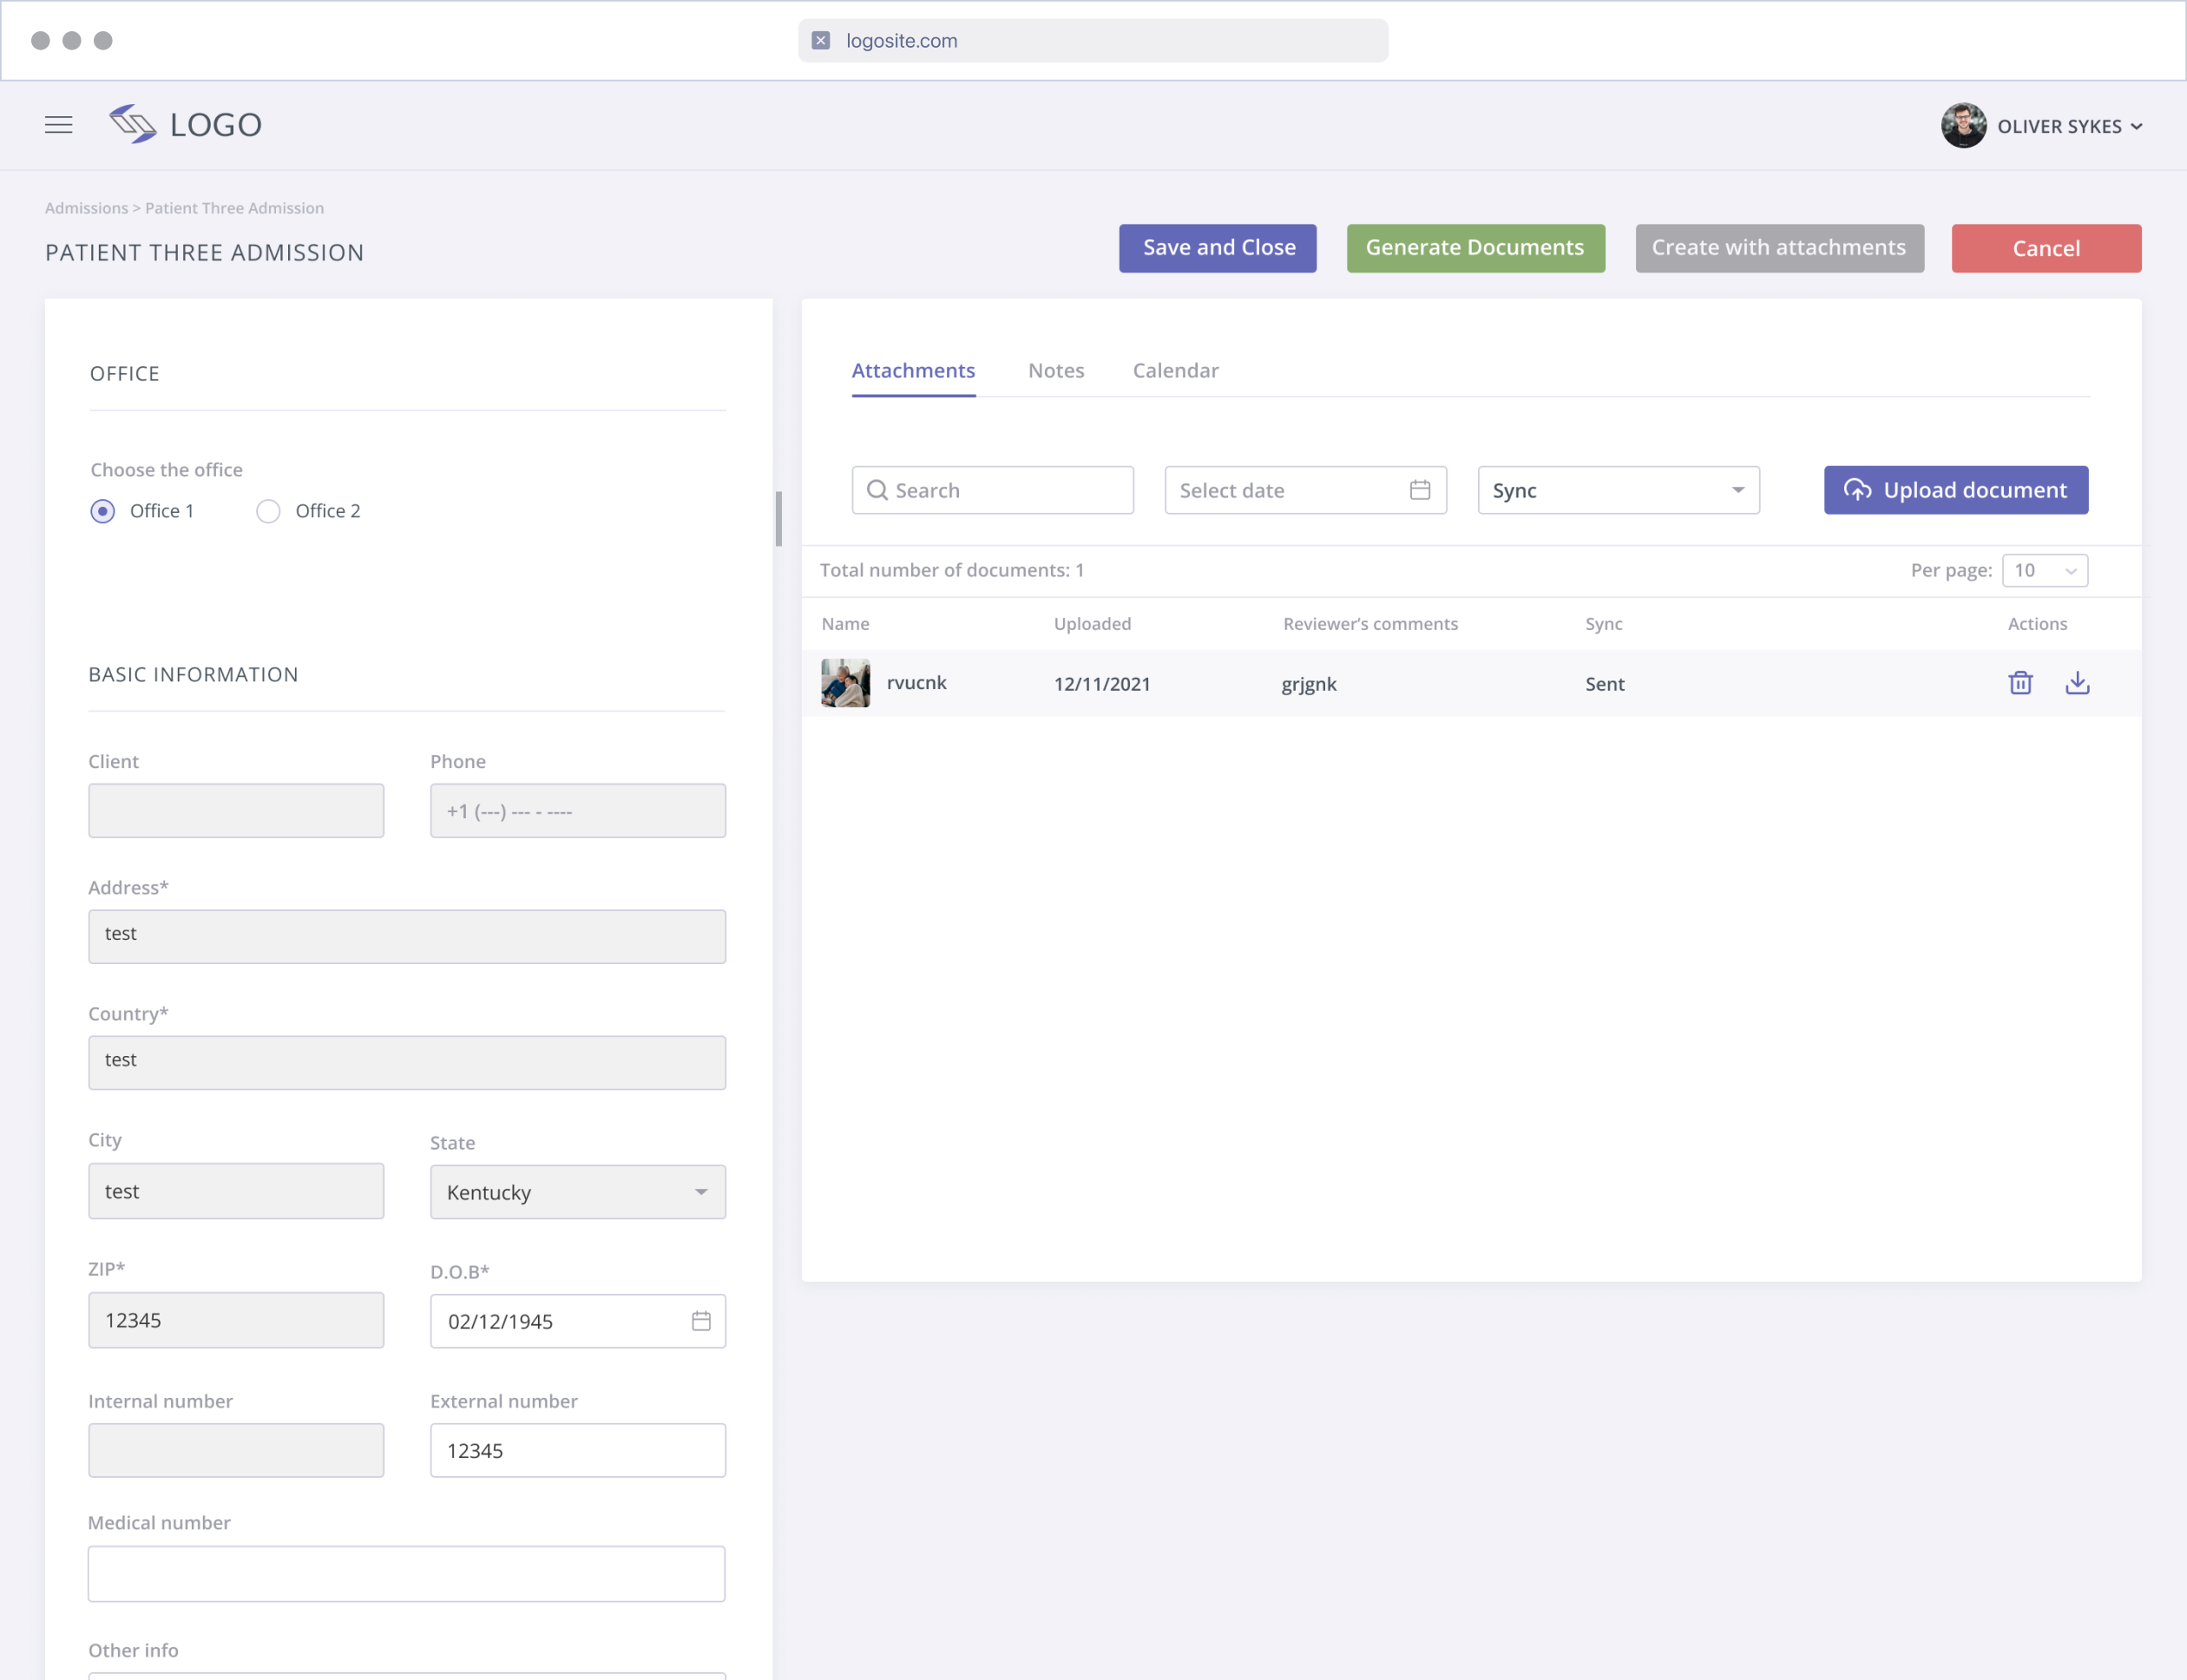Image resolution: width=2187 pixels, height=1680 pixels.
Task: Delete the rvucnk document with trash icon
Action: point(2020,683)
